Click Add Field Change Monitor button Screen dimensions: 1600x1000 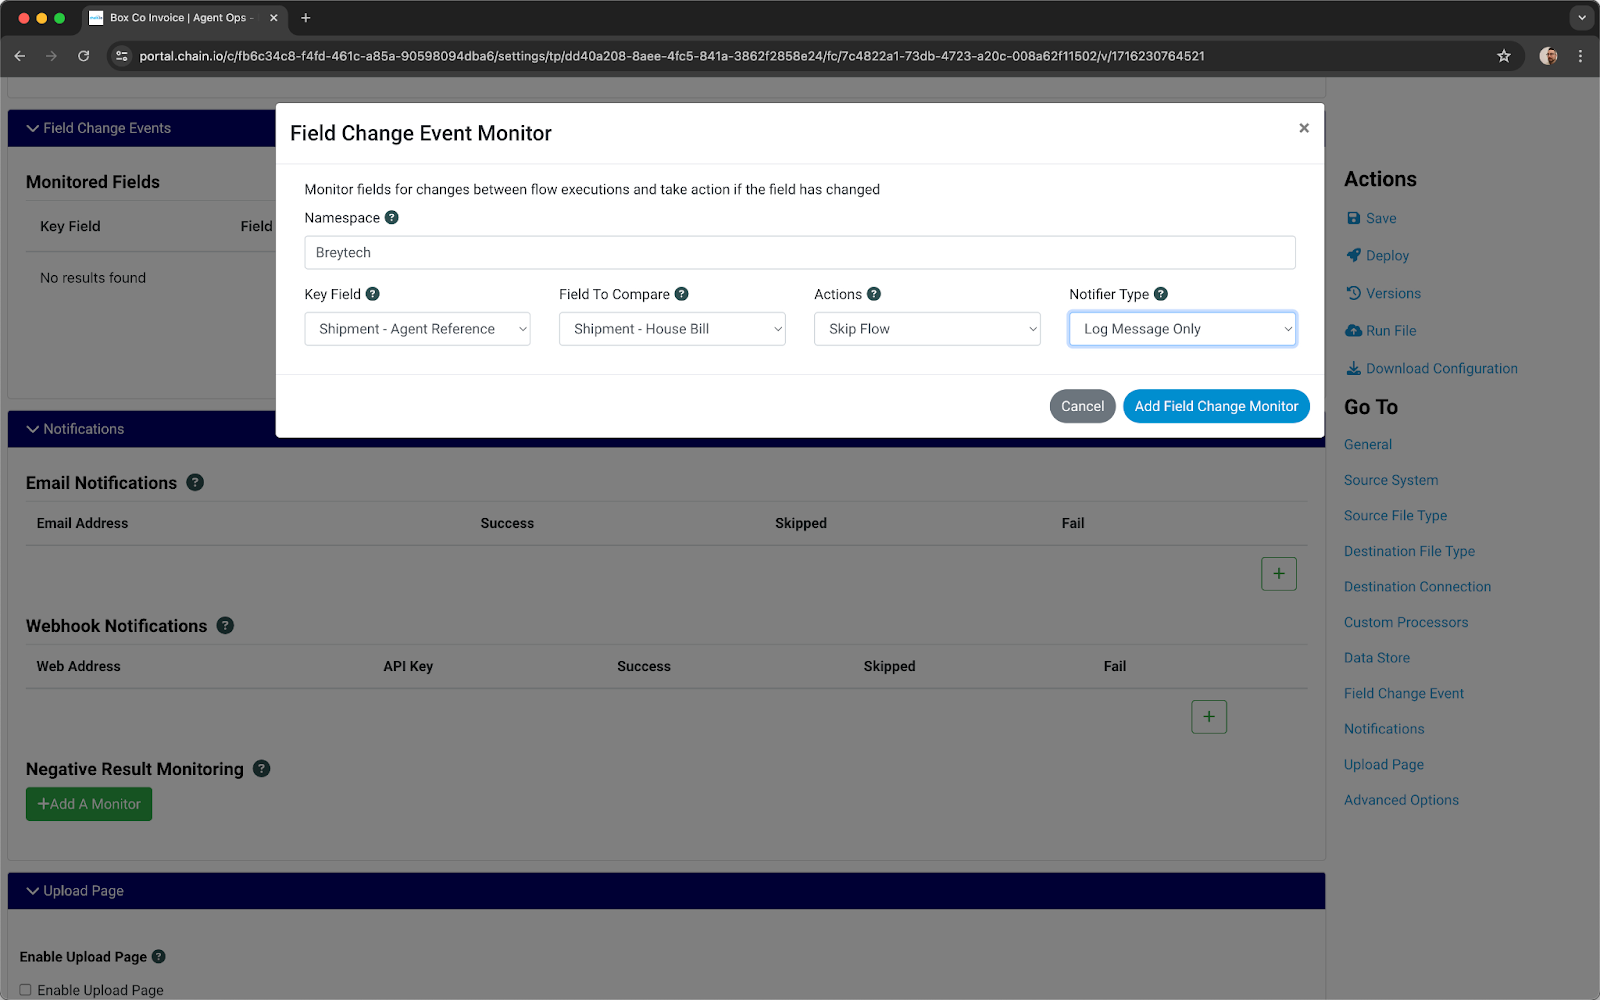pyautogui.click(x=1216, y=406)
